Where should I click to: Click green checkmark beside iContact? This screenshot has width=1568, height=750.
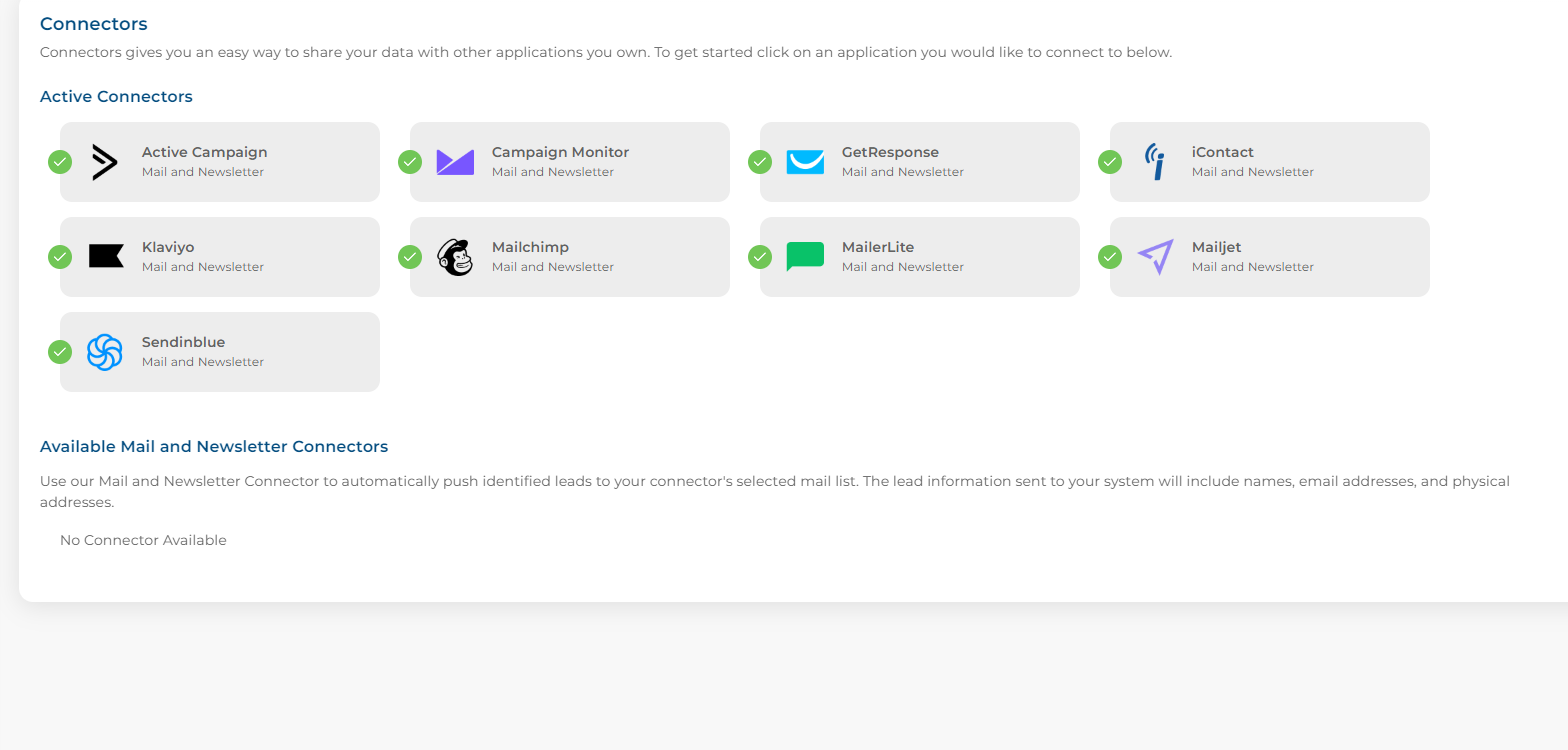tap(1110, 162)
